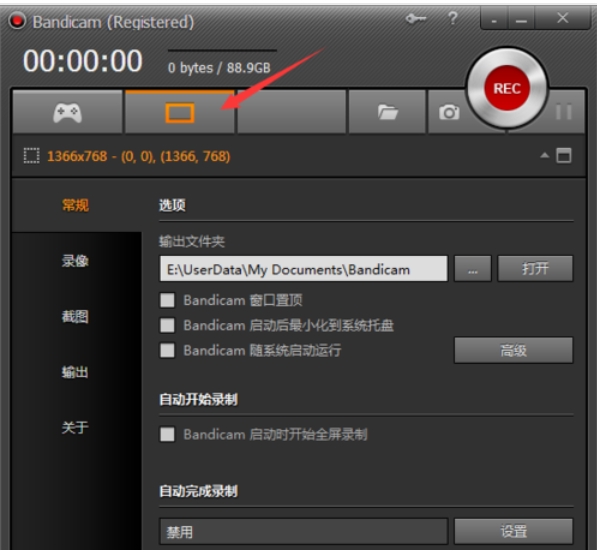Click the full-window icon next to resolution
597x553 pixels.
(564, 155)
